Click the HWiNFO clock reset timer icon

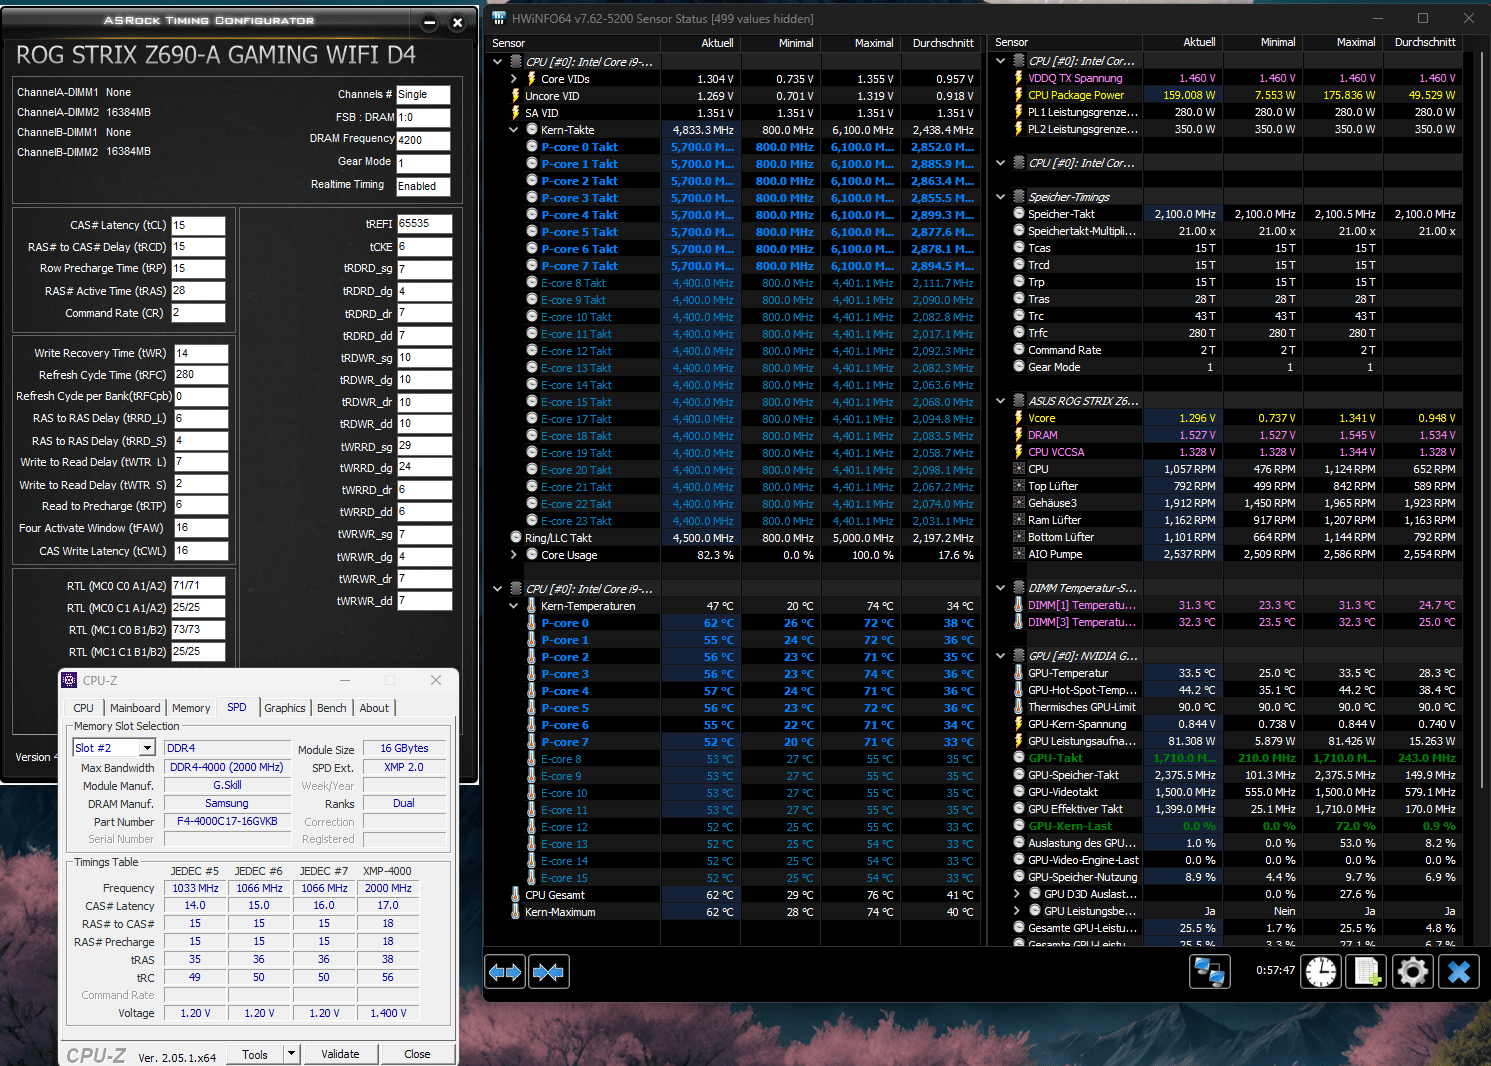pyautogui.click(x=1320, y=971)
